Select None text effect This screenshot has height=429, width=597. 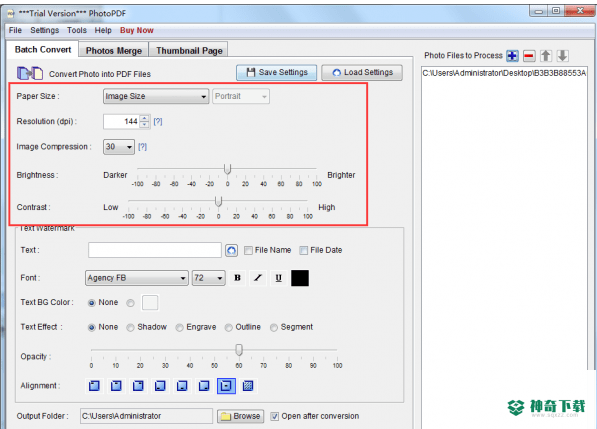(x=92, y=327)
